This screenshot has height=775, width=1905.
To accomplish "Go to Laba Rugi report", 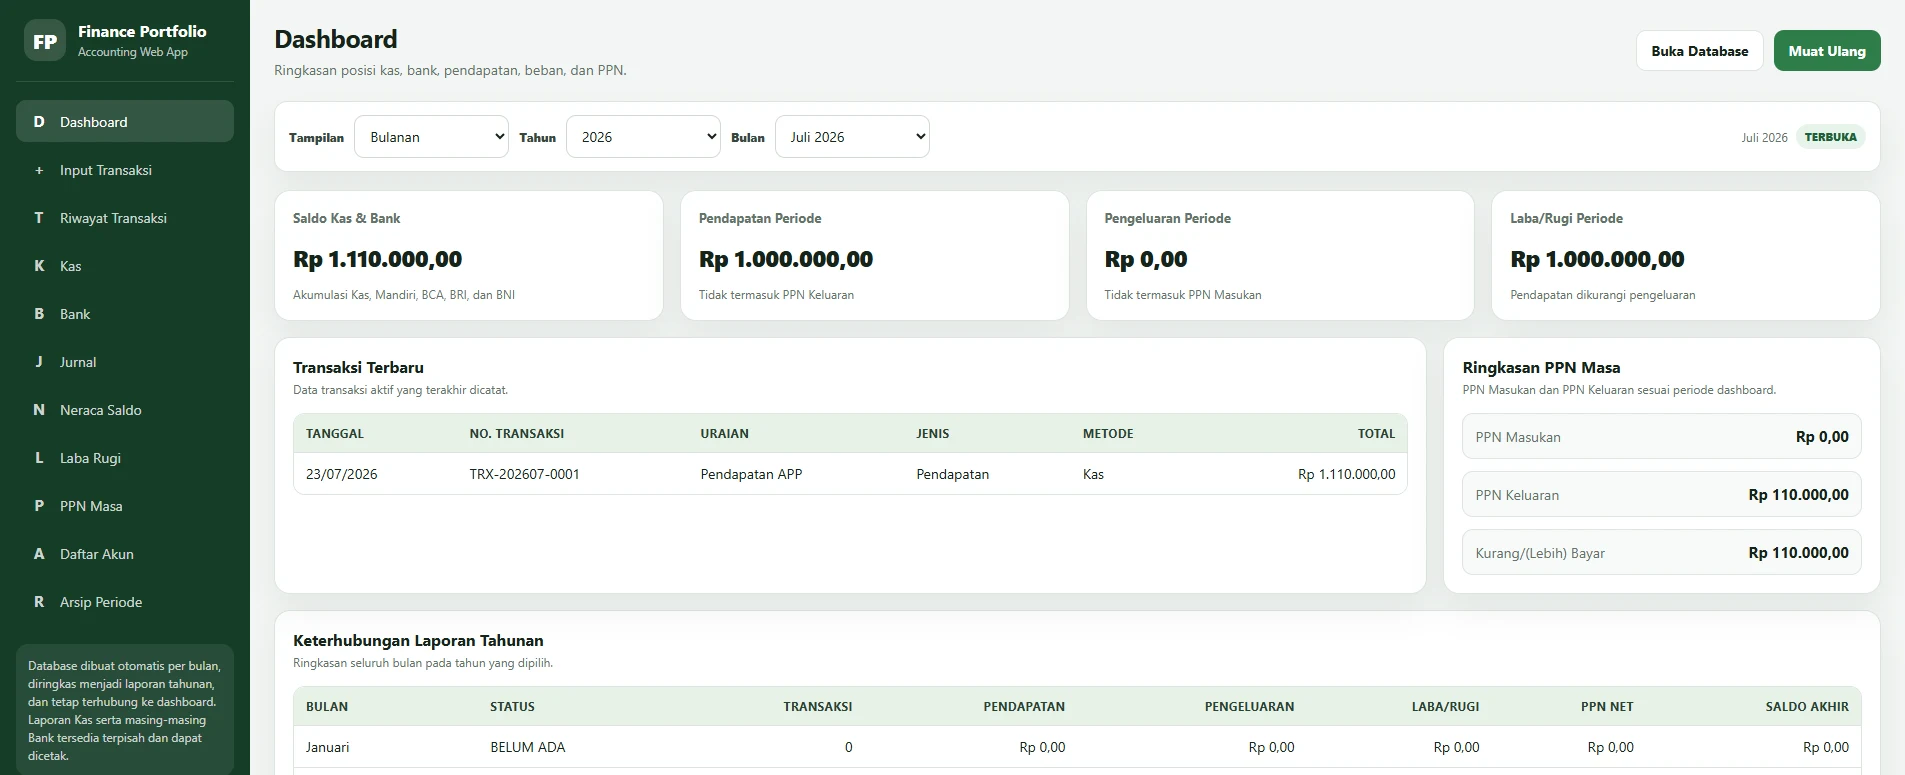I will 125,458.
